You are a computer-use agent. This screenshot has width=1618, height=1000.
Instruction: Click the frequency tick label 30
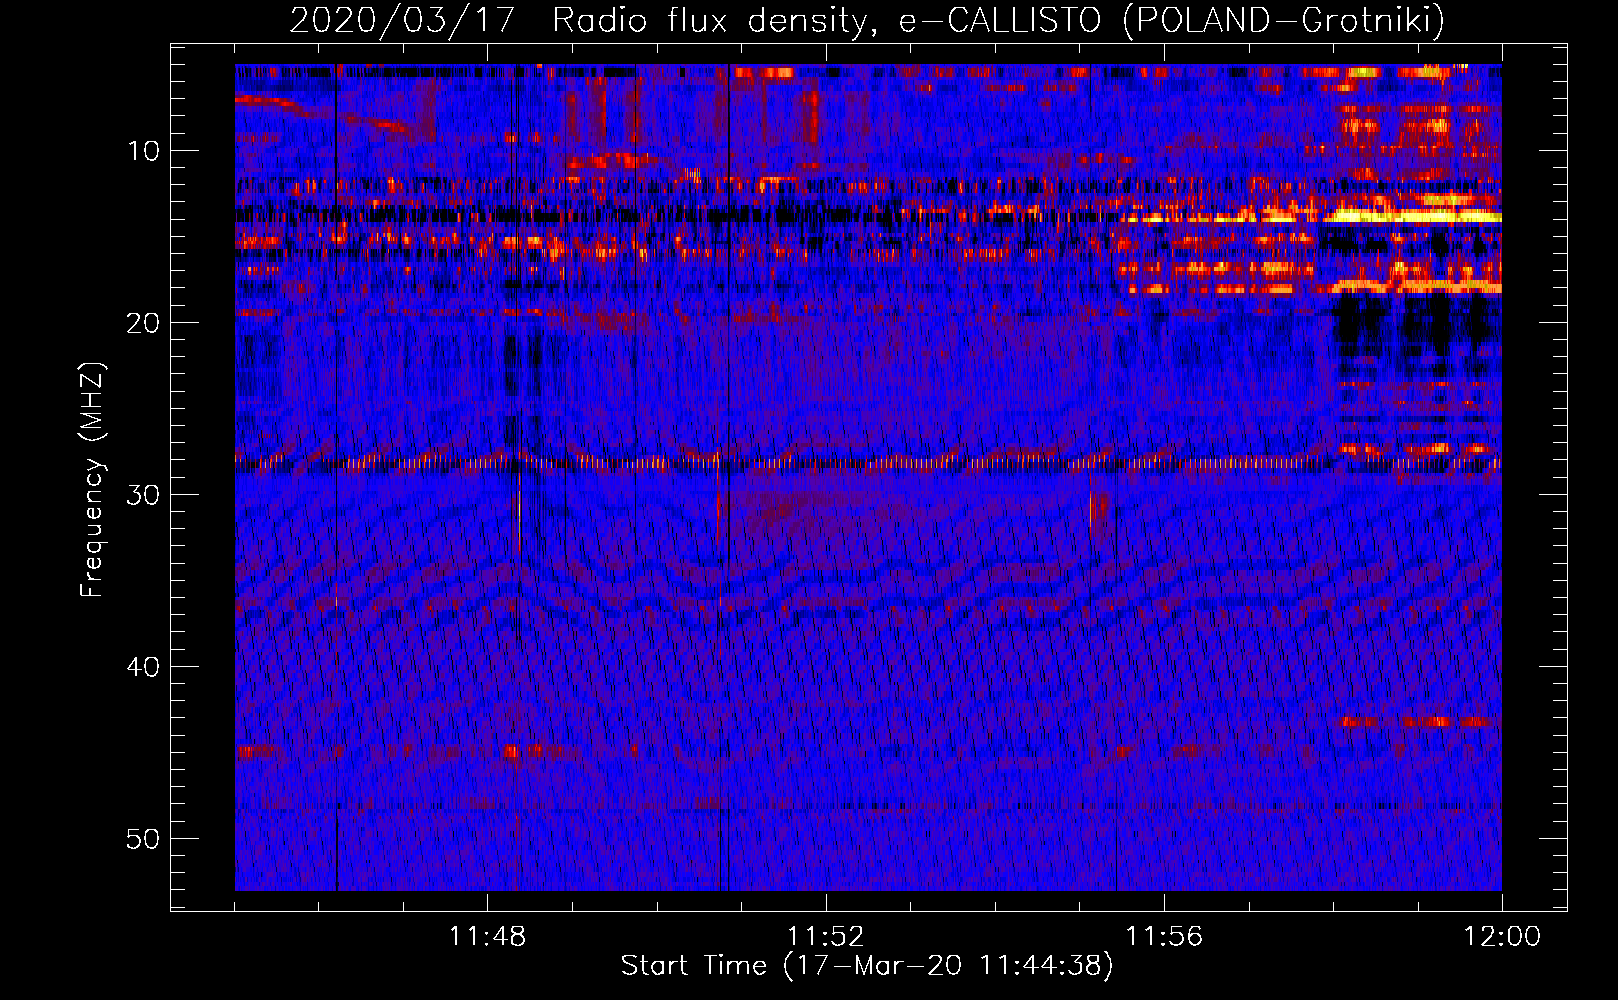[x=143, y=495]
